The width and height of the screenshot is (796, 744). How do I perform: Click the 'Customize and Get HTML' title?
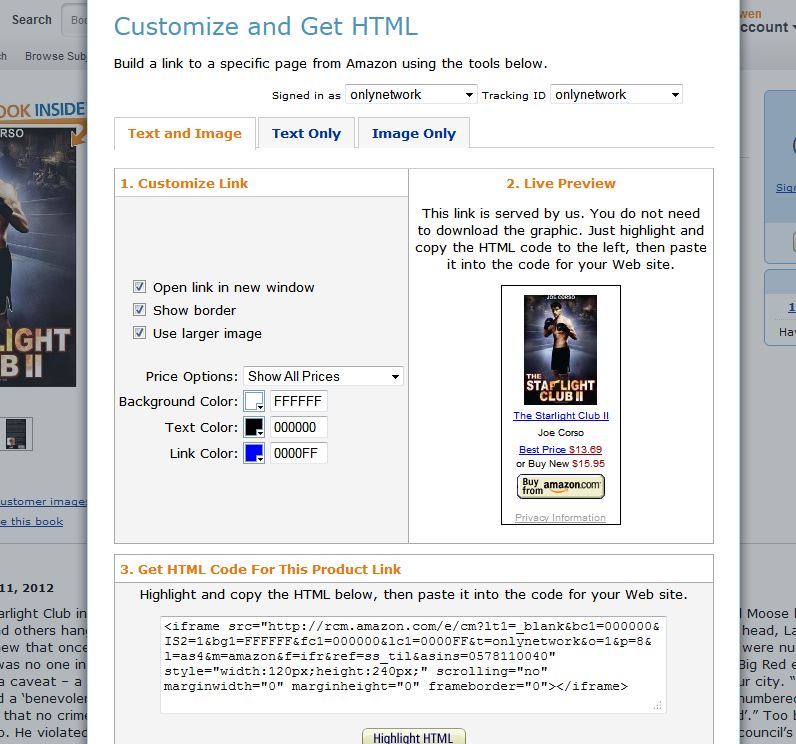point(266,26)
